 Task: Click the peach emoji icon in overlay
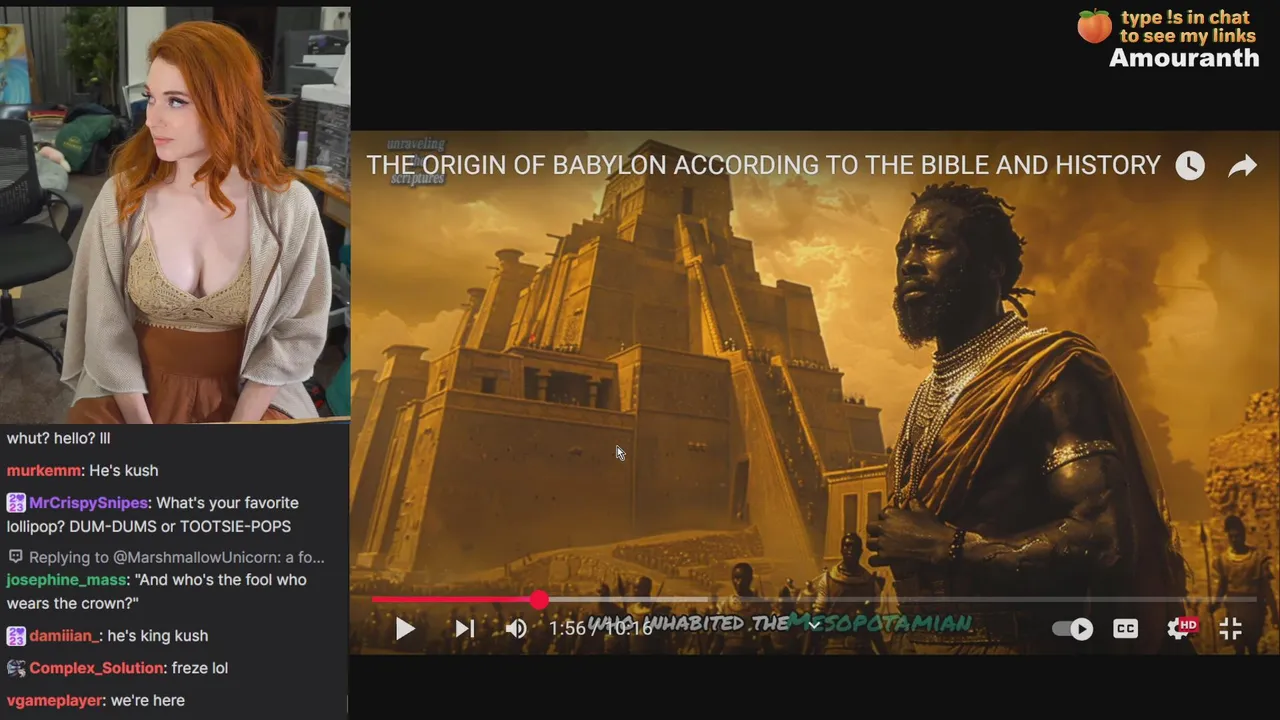coord(1094,26)
